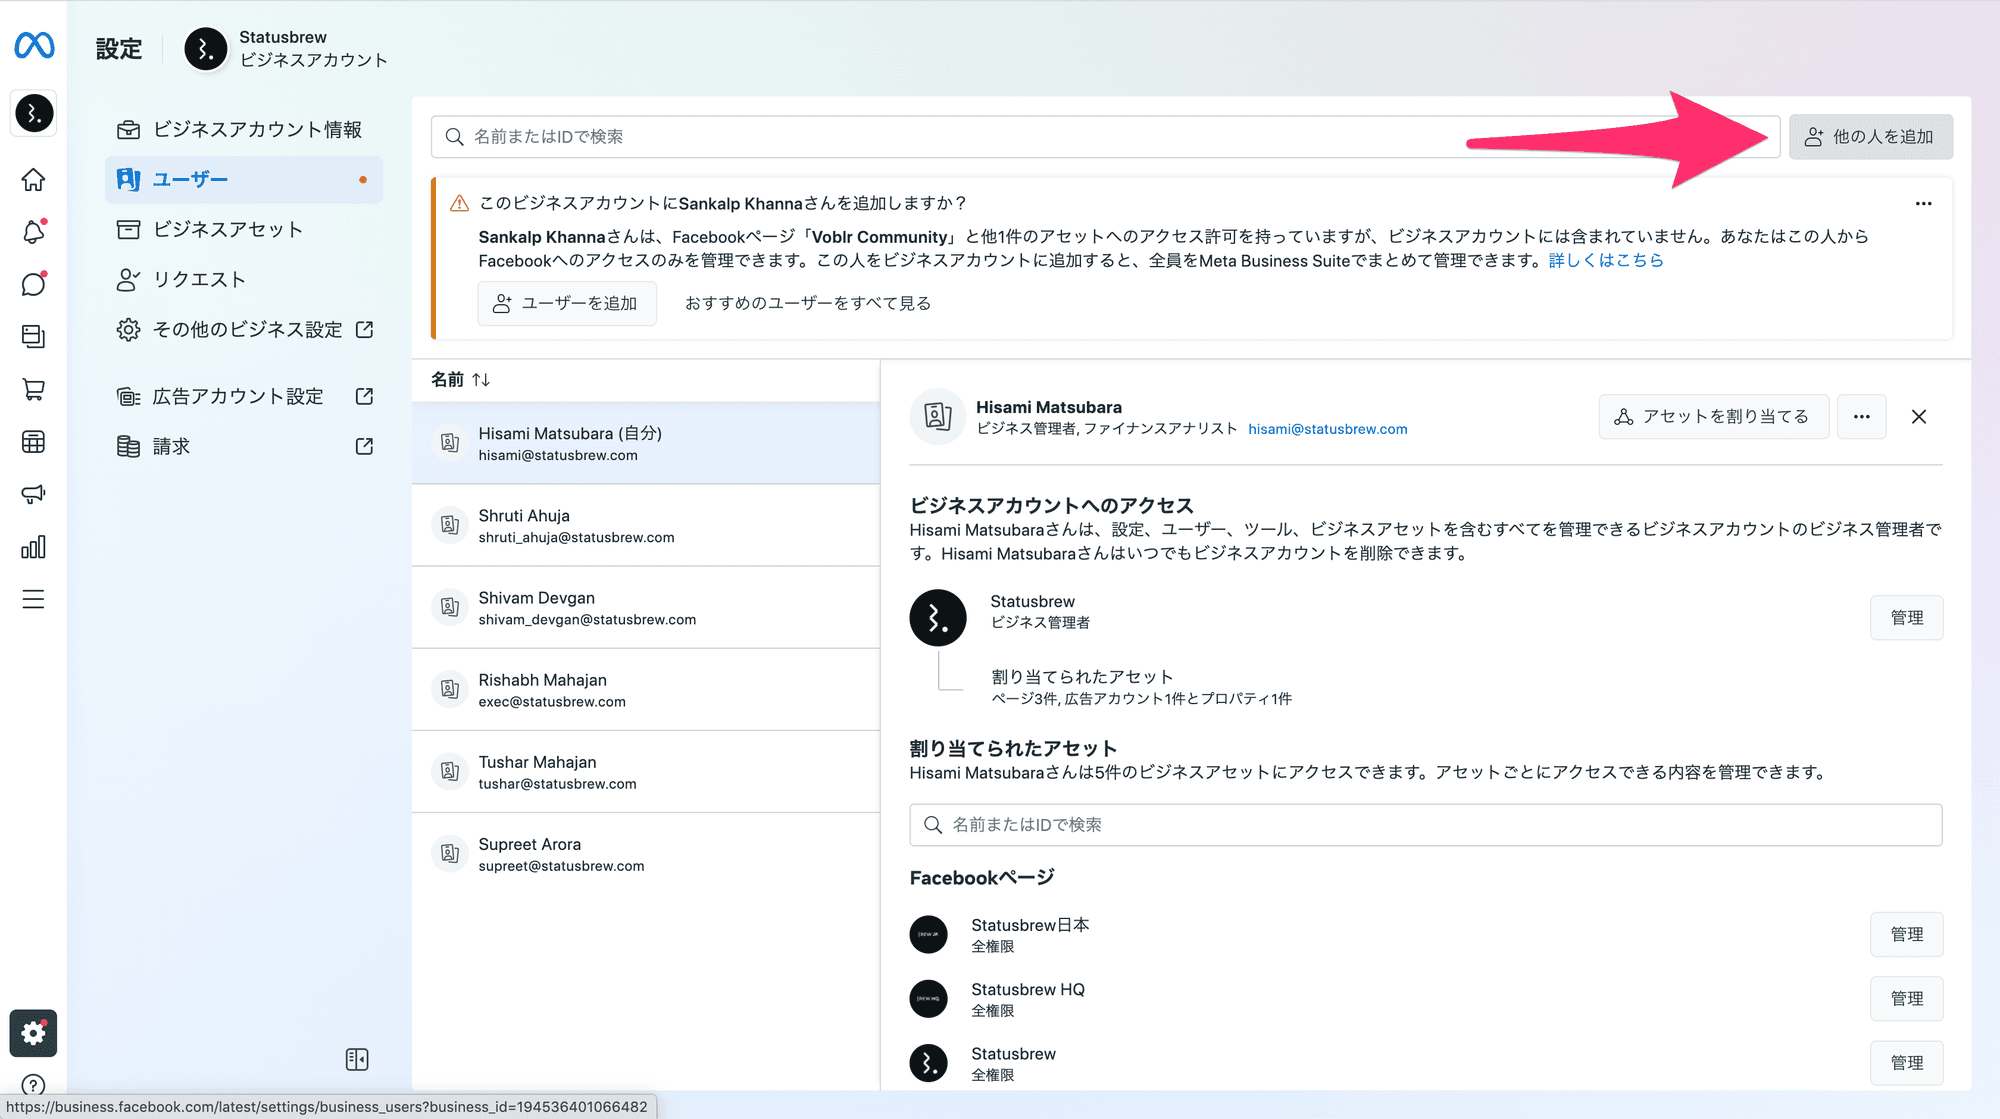
Task: Open all tools hamburger menu icon
Action: (x=33, y=599)
